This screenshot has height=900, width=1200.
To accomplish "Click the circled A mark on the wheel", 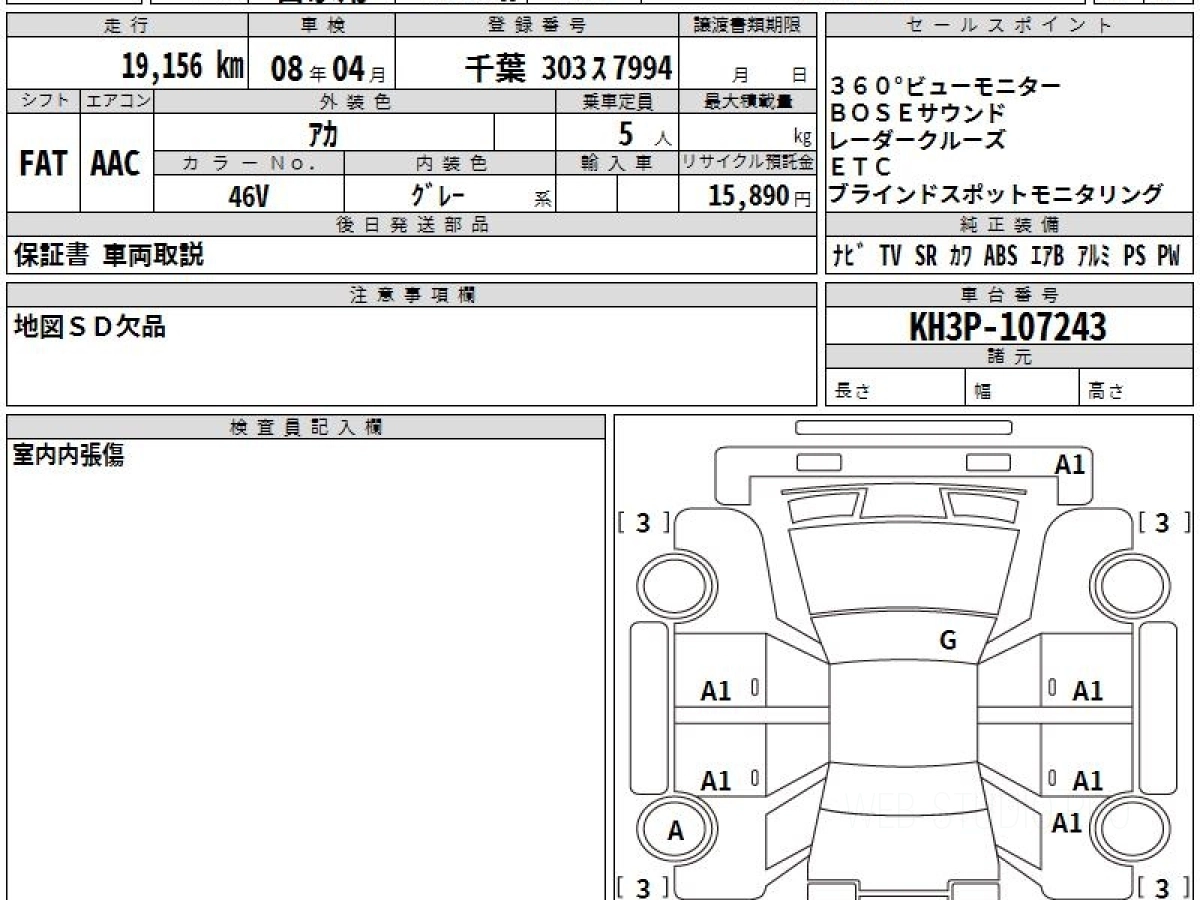I will (676, 830).
